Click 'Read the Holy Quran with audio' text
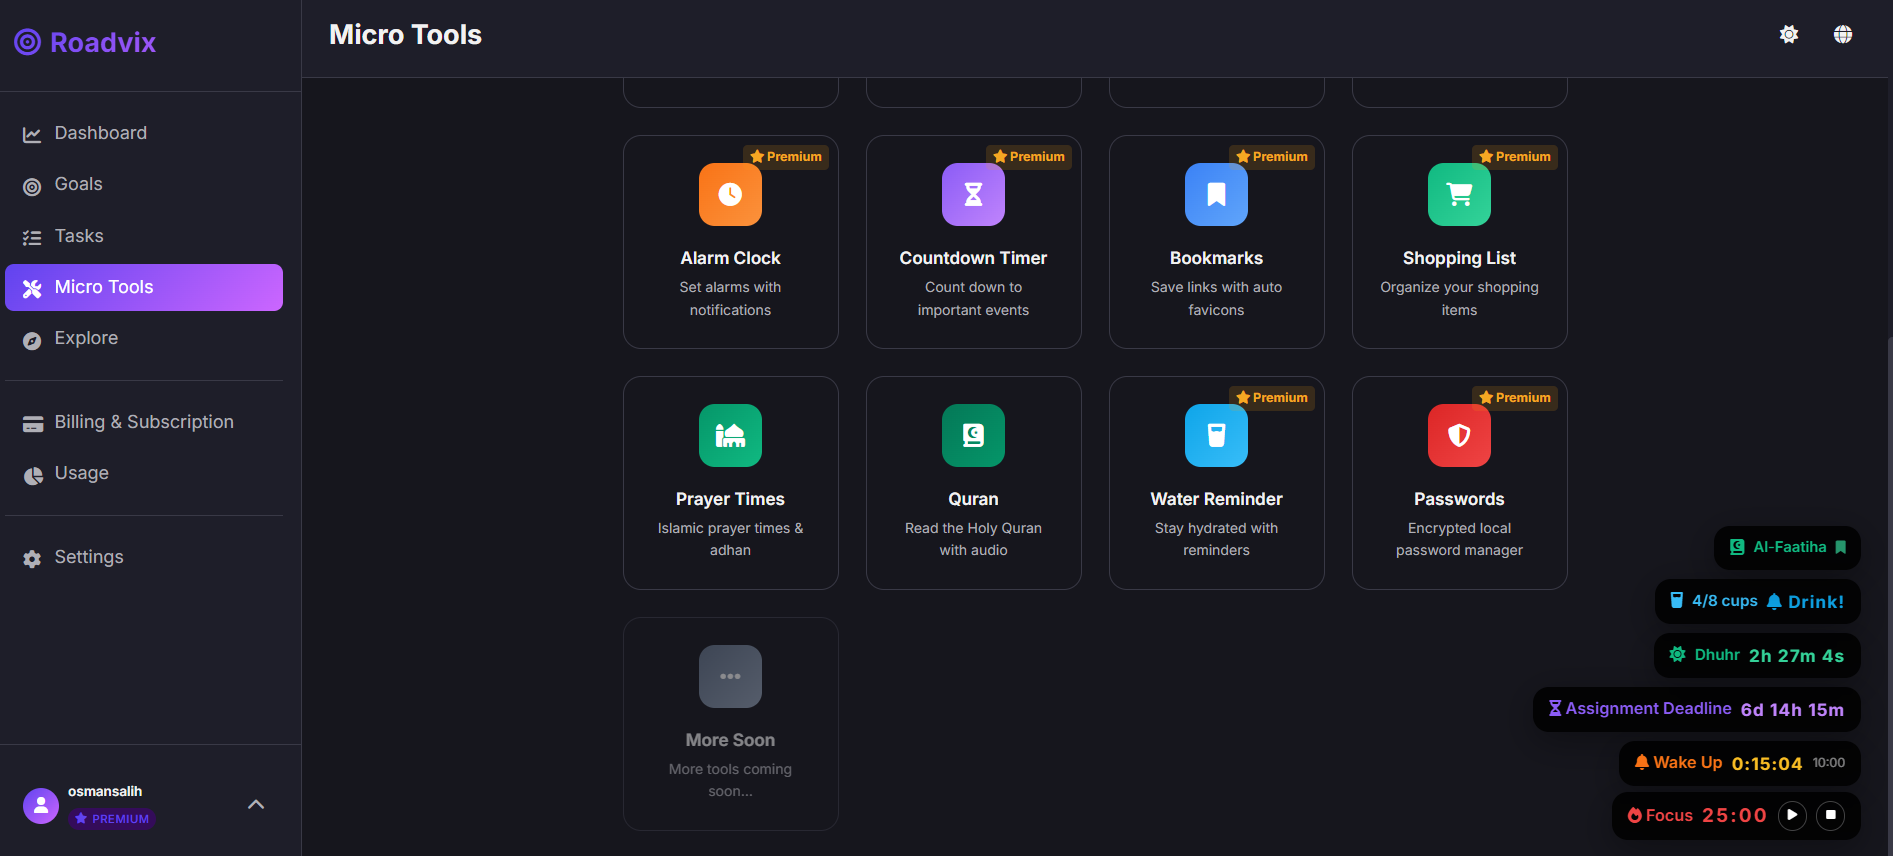 point(973,539)
